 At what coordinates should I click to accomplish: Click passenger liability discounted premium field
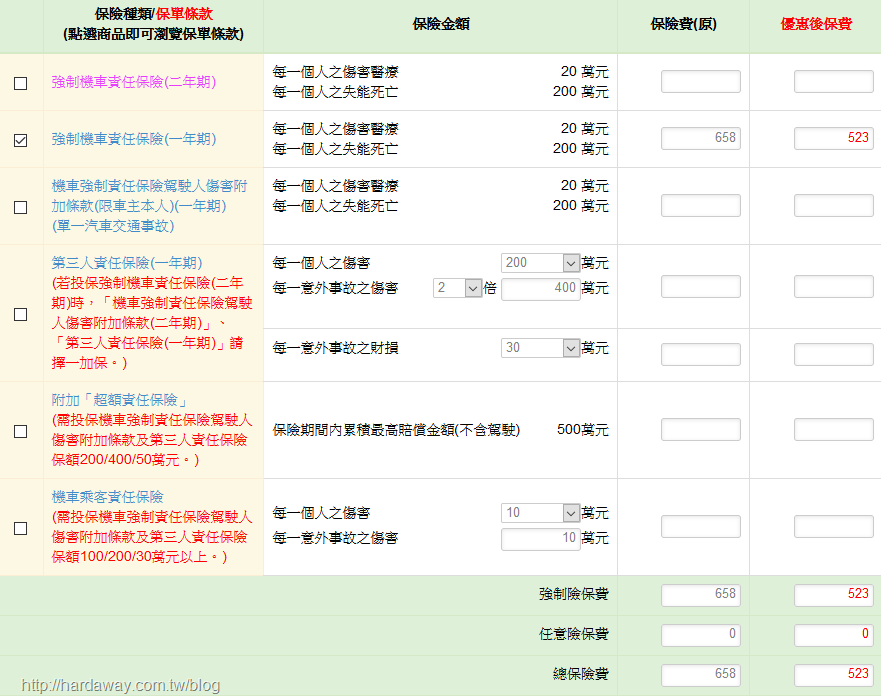834,527
